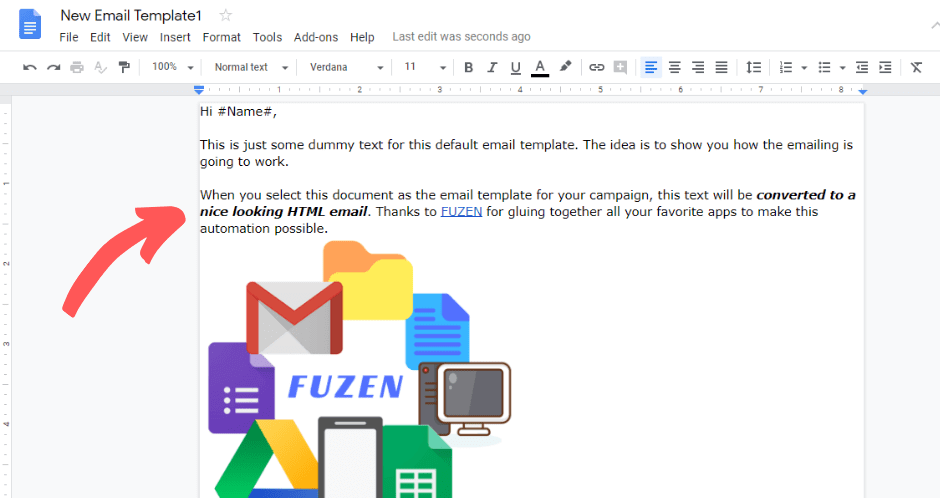
Task: Click the Insert link icon
Action: [x=596, y=67]
